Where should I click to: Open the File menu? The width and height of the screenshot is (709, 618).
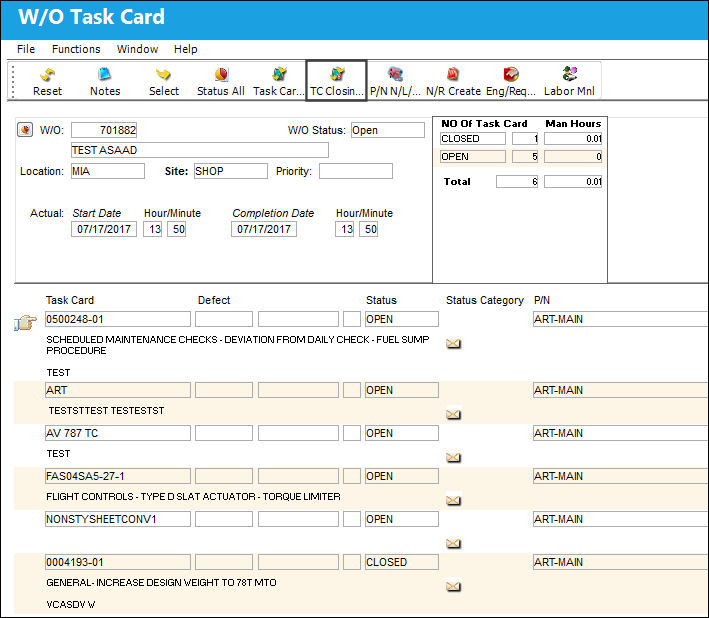(x=26, y=49)
